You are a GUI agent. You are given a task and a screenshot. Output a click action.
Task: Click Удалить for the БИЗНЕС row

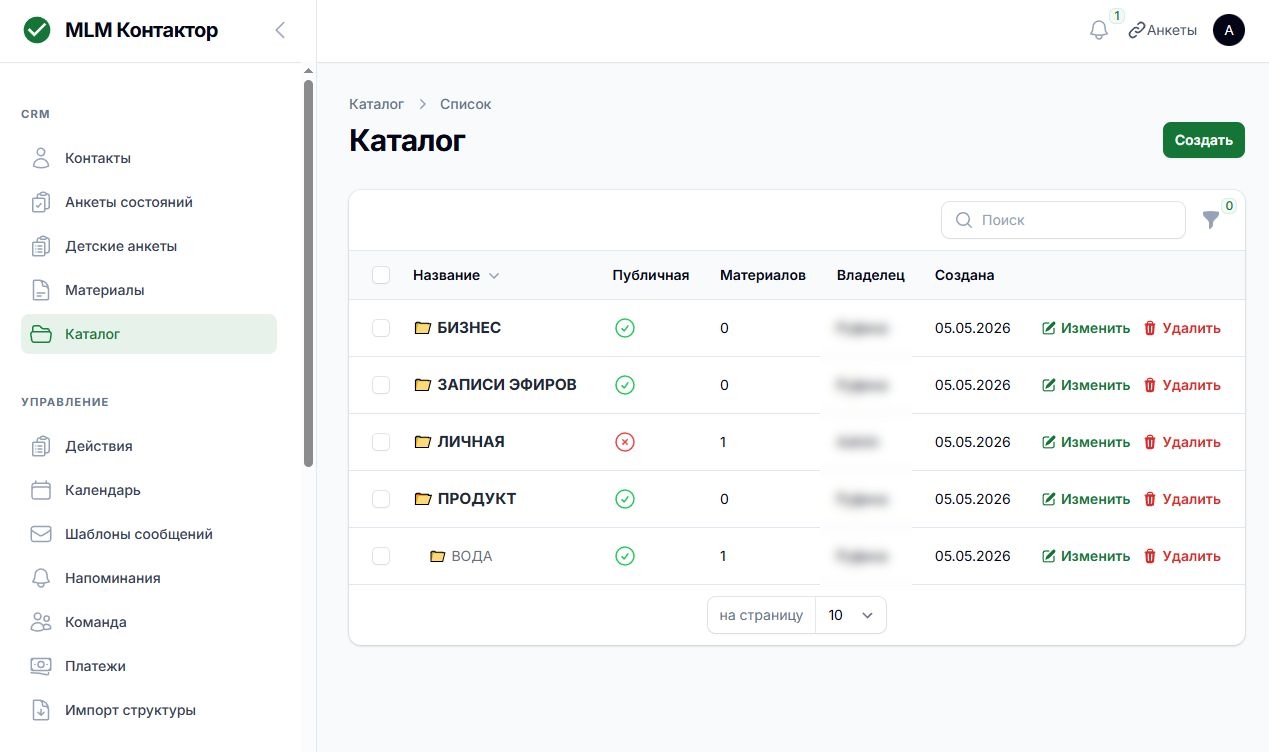[1182, 328]
